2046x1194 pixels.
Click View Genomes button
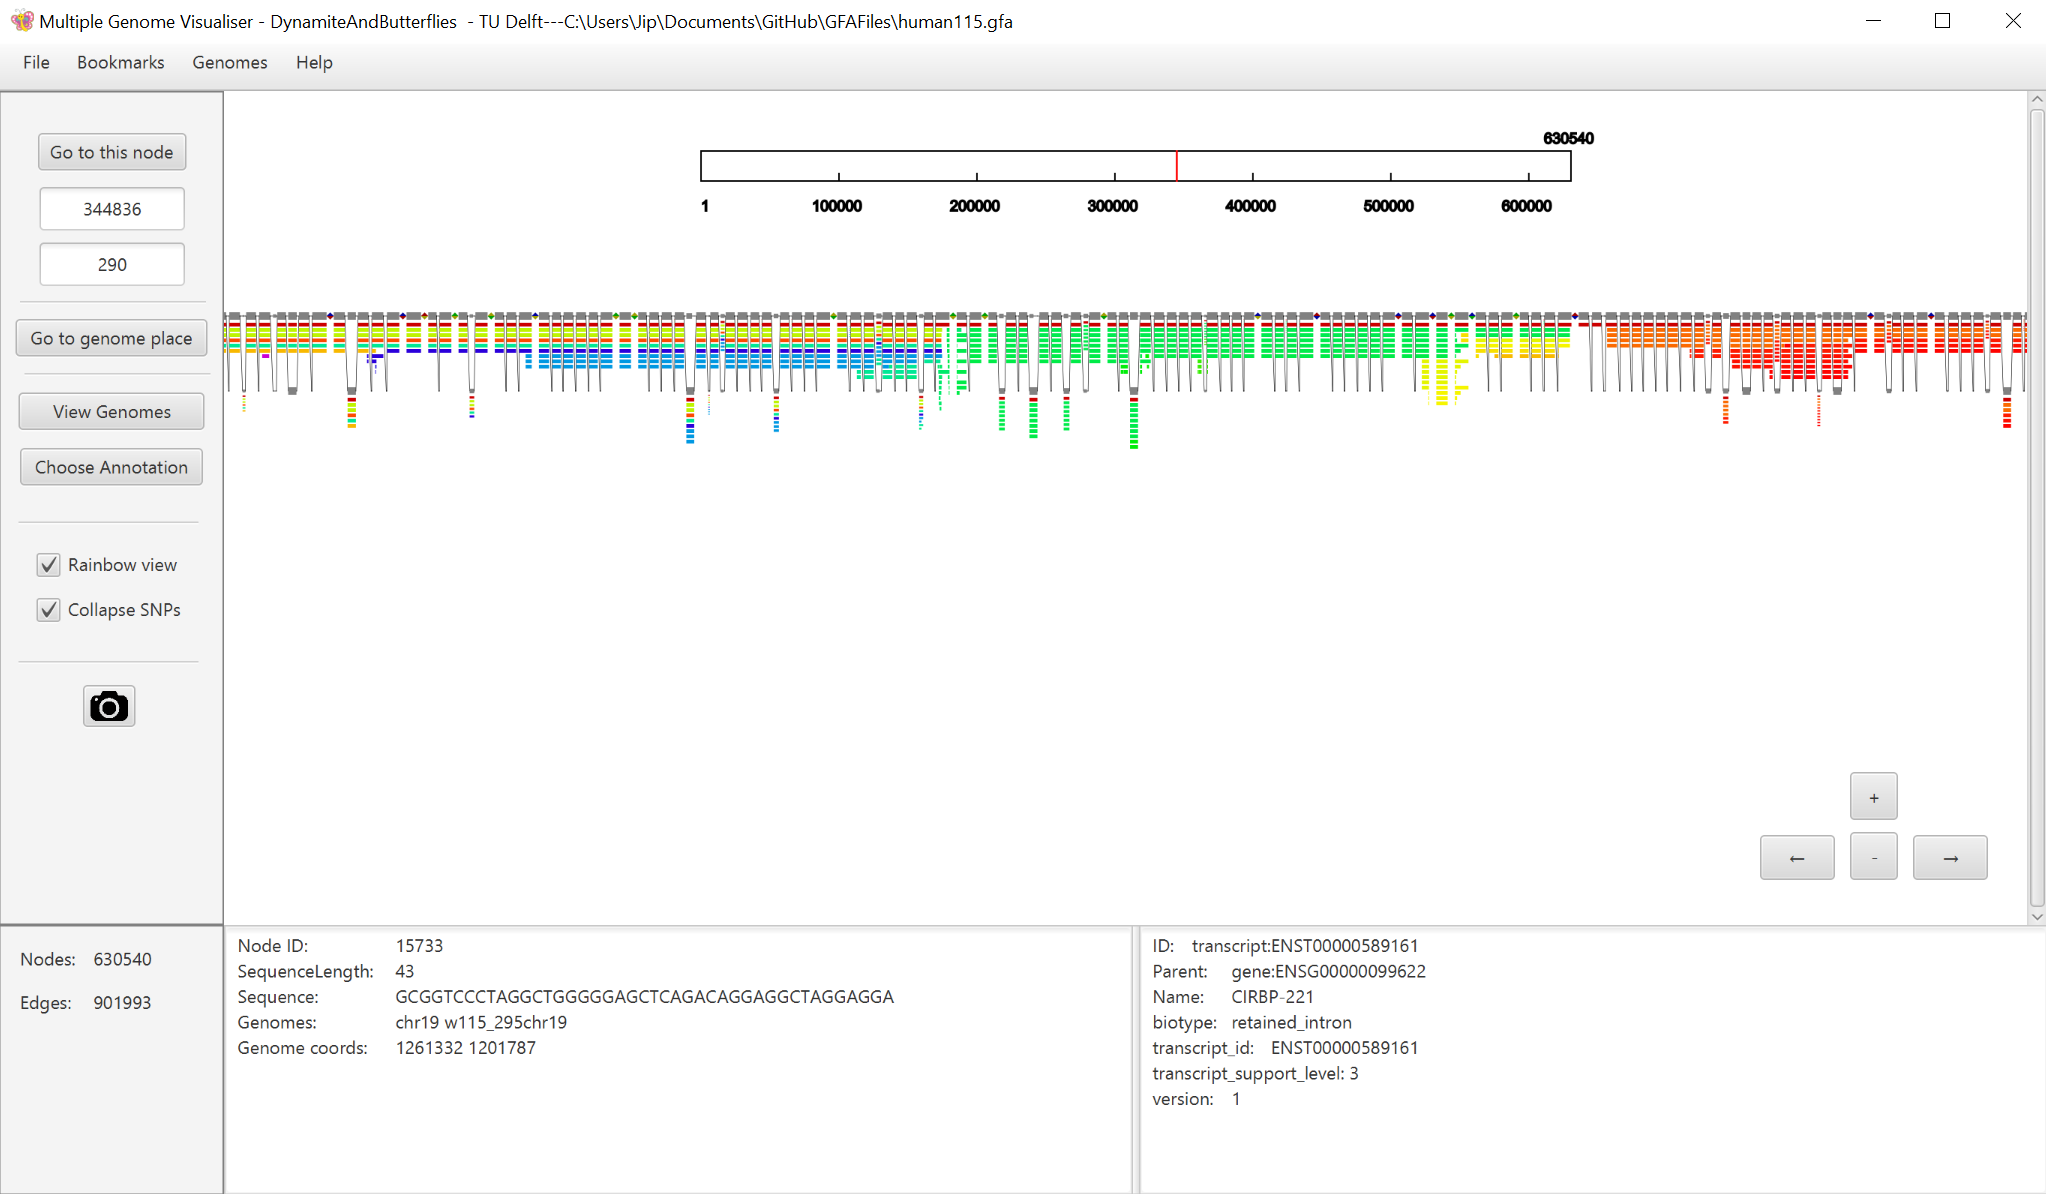[x=111, y=411]
